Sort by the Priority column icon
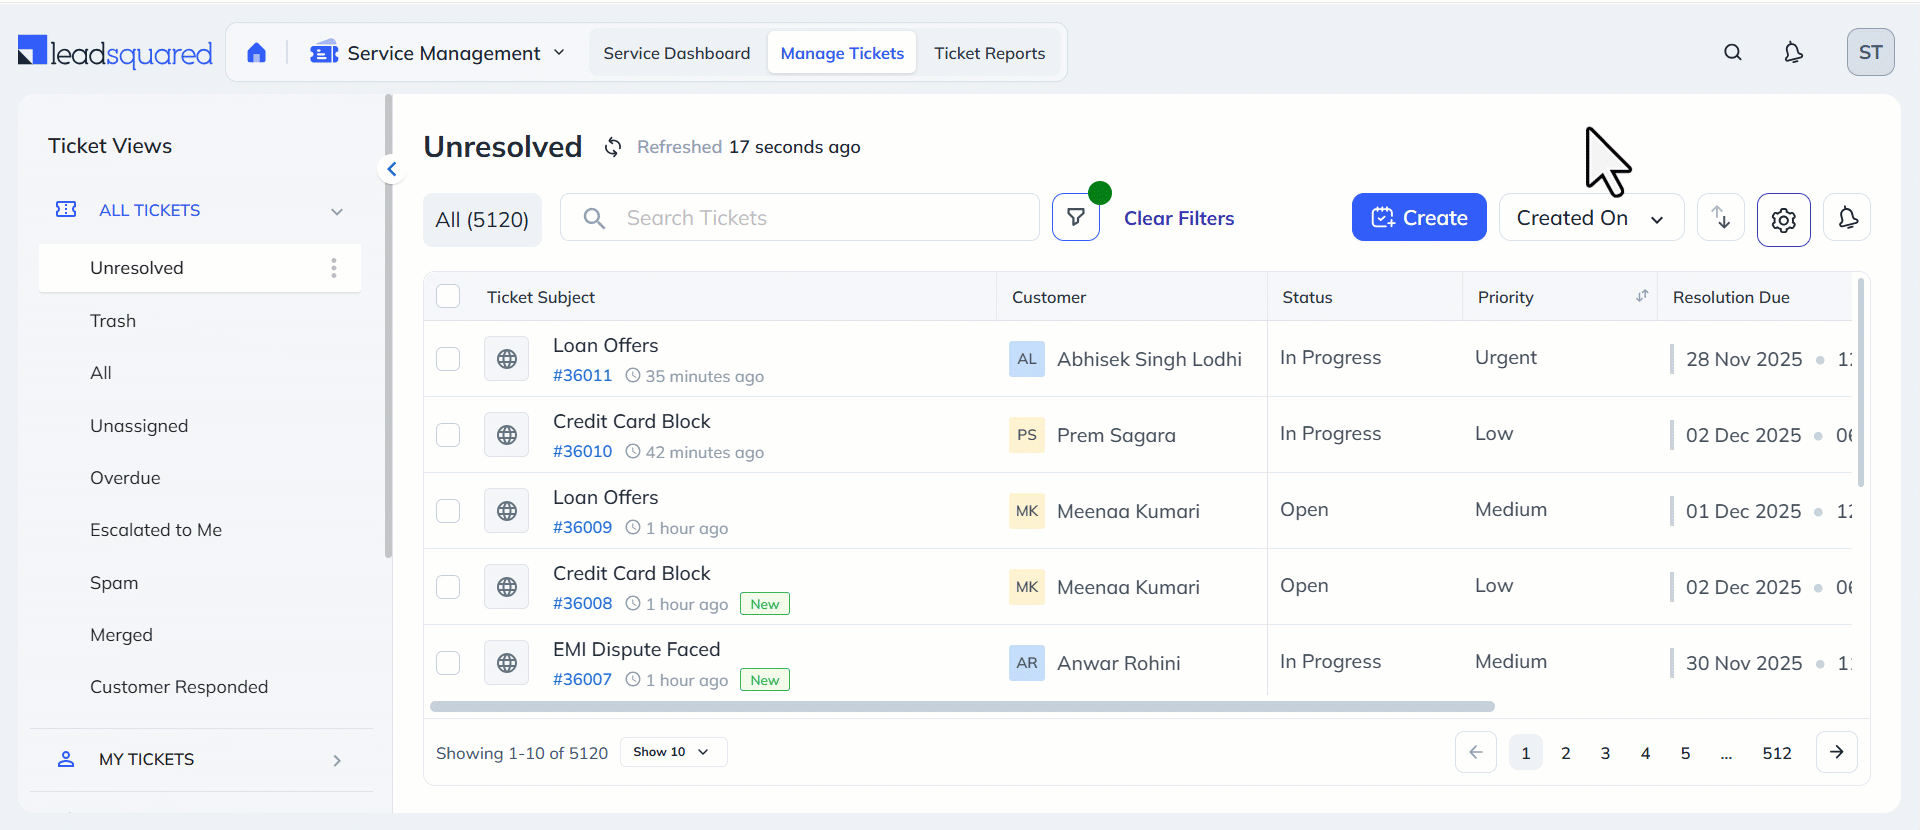 tap(1642, 296)
